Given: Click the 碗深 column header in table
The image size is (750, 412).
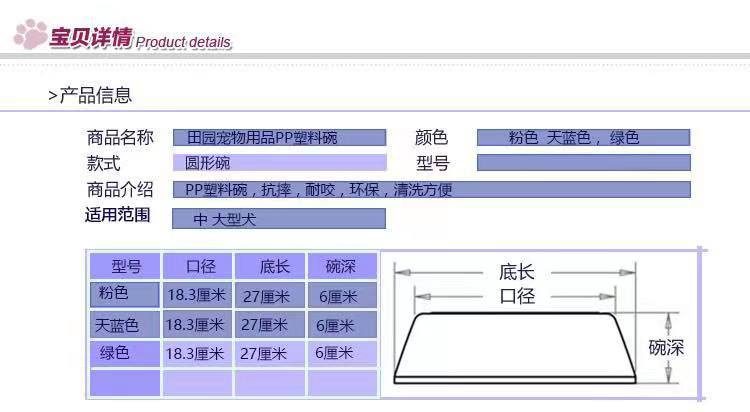Looking at the screenshot, I should click(342, 266).
